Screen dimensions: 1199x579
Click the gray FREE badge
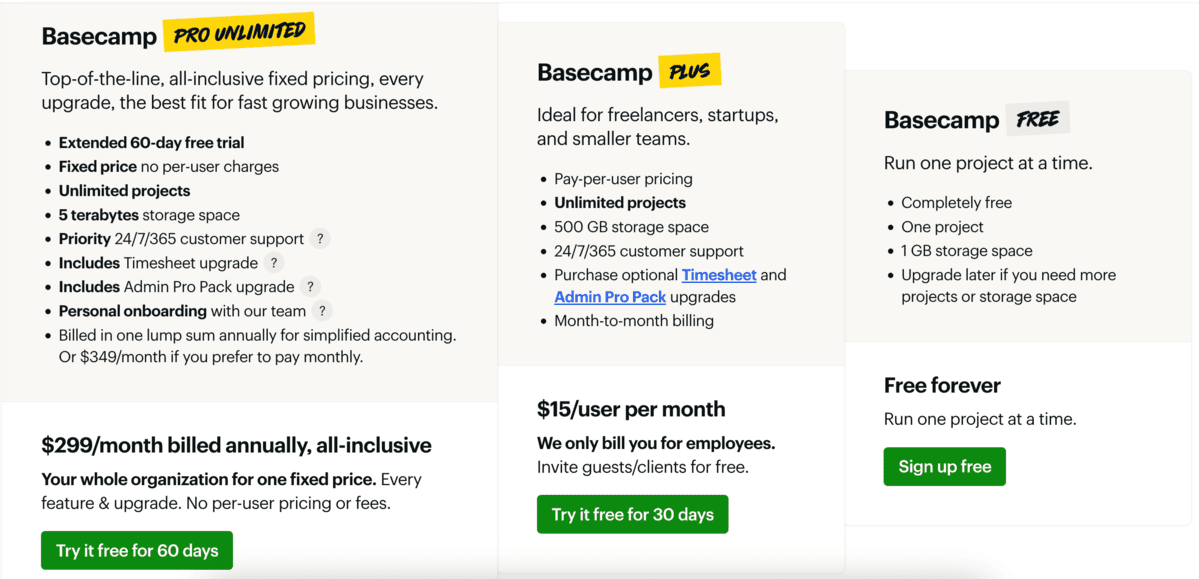[x=1037, y=119]
